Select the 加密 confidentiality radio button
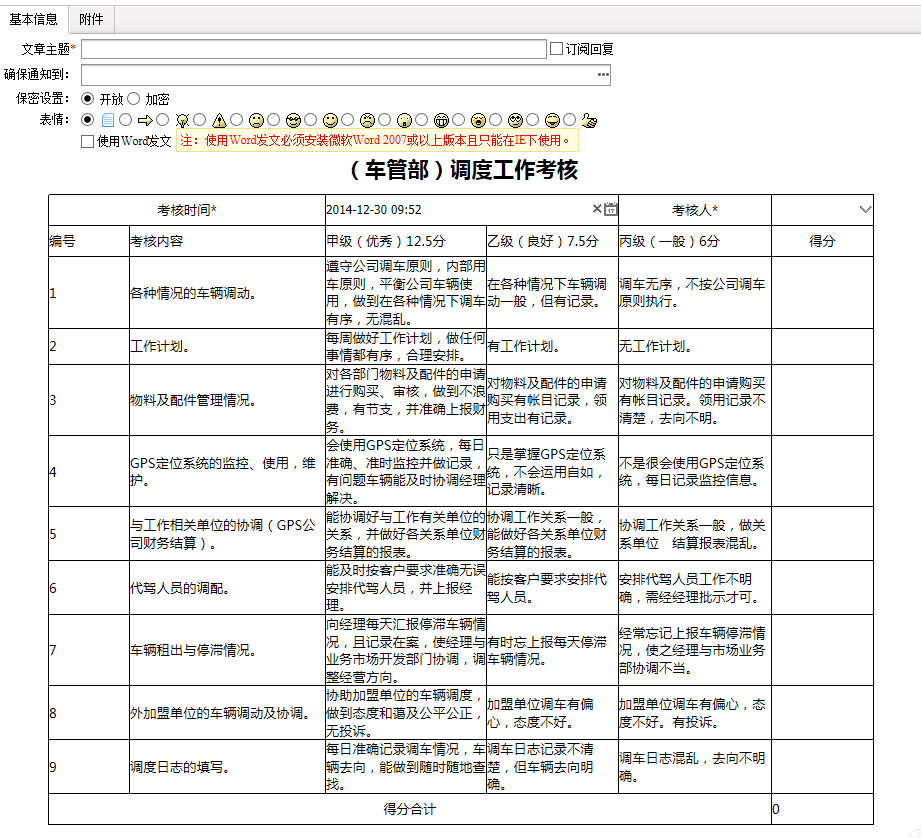This screenshot has height=838, width=921. coord(133,99)
